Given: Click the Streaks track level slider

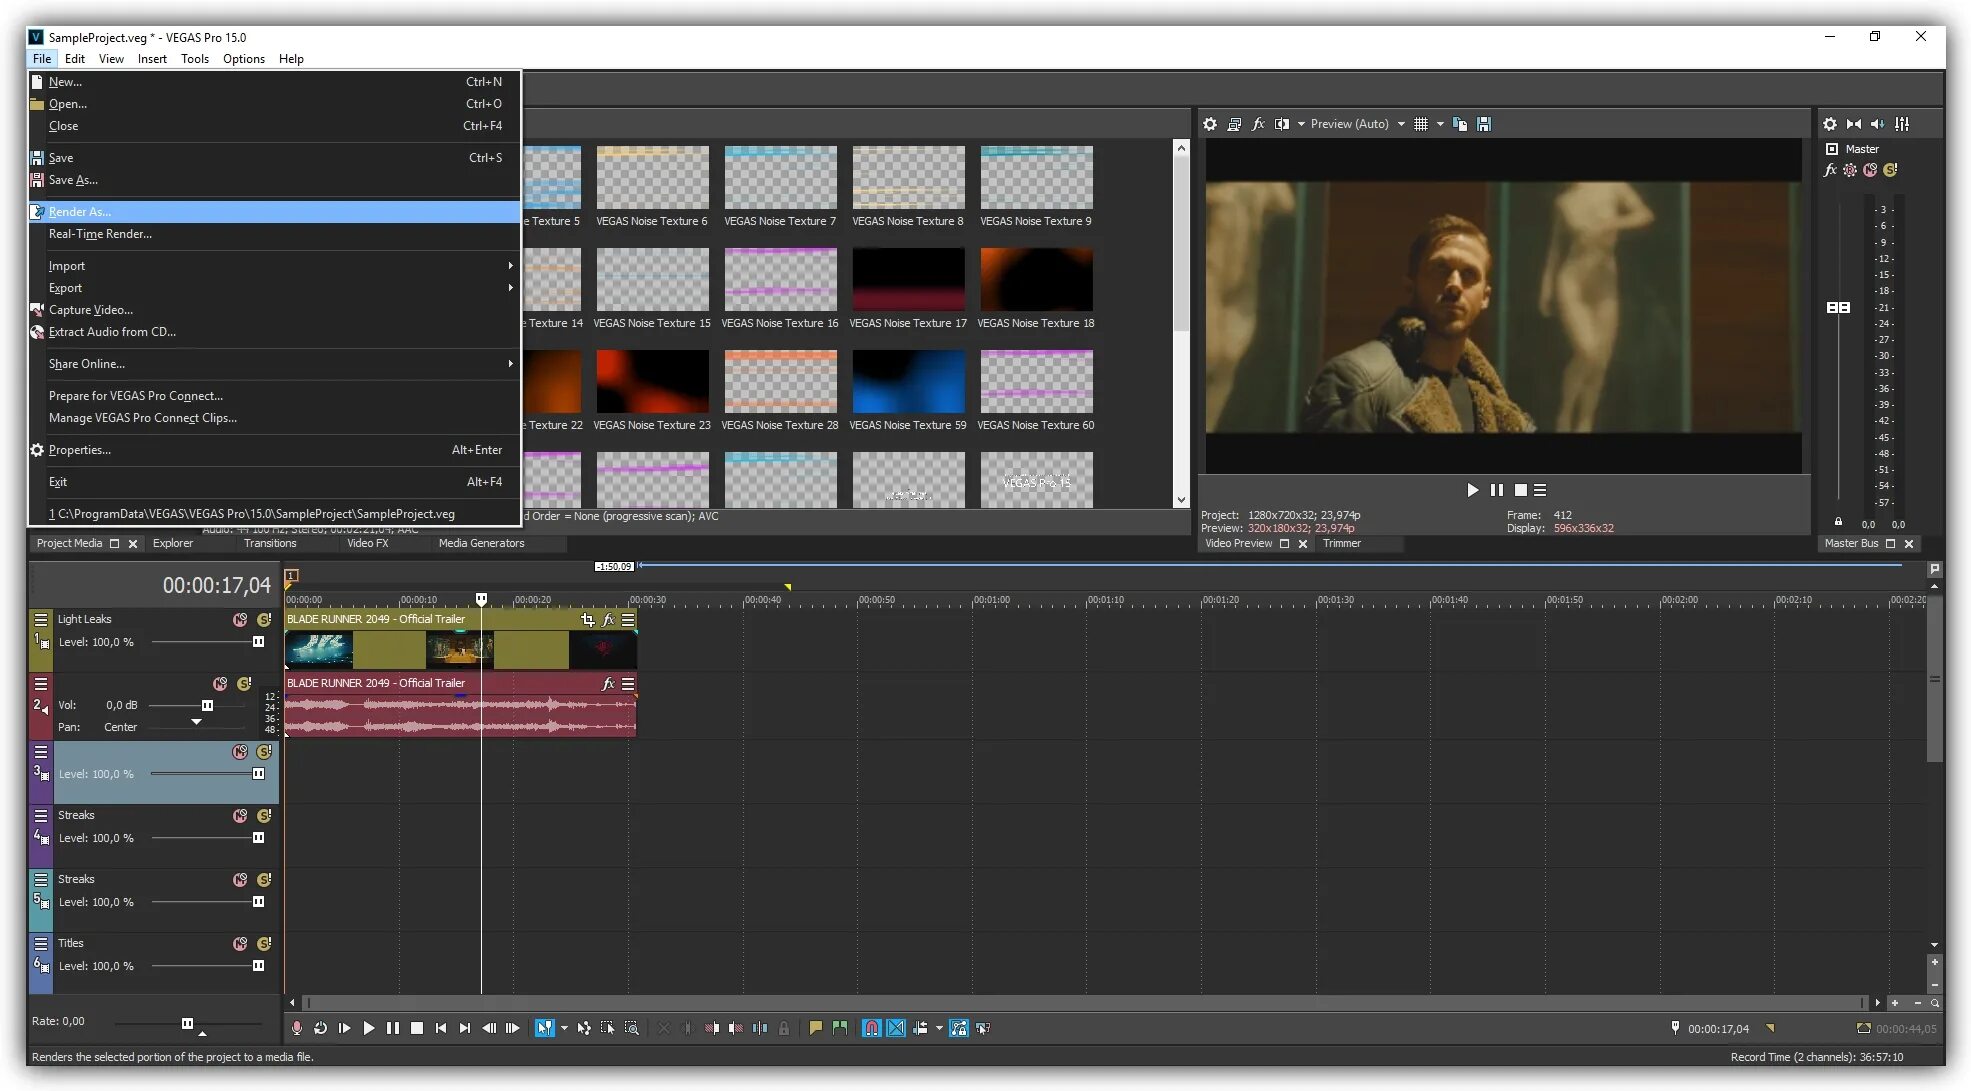Looking at the screenshot, I should click(x=258, y=838).
